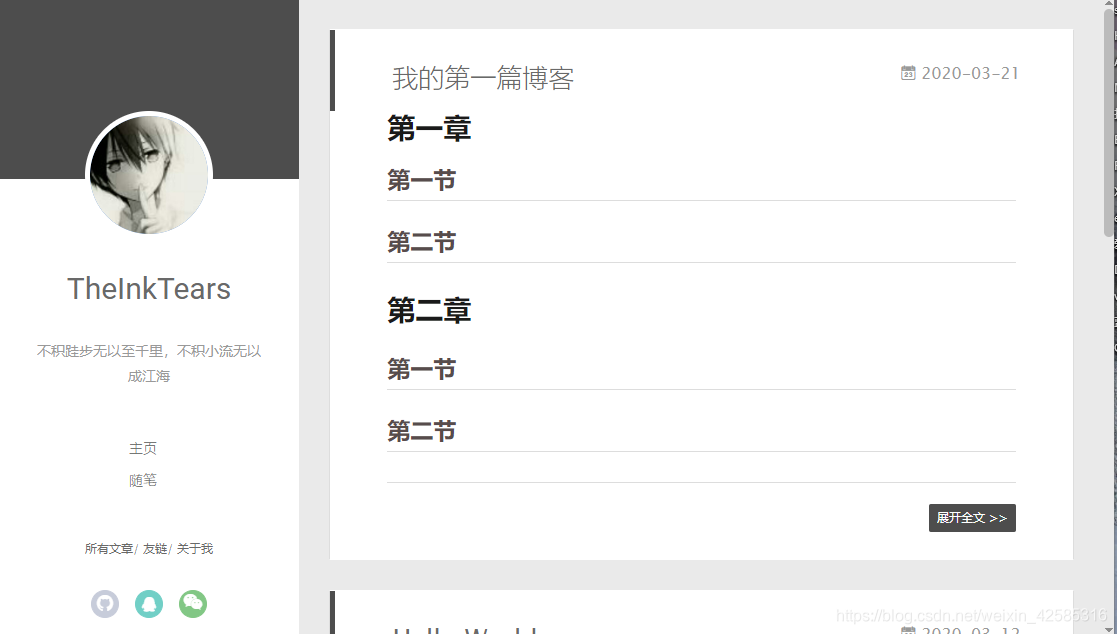Click 第二节 under 第一章
The image size is (1117, 634).
point(421,242)
